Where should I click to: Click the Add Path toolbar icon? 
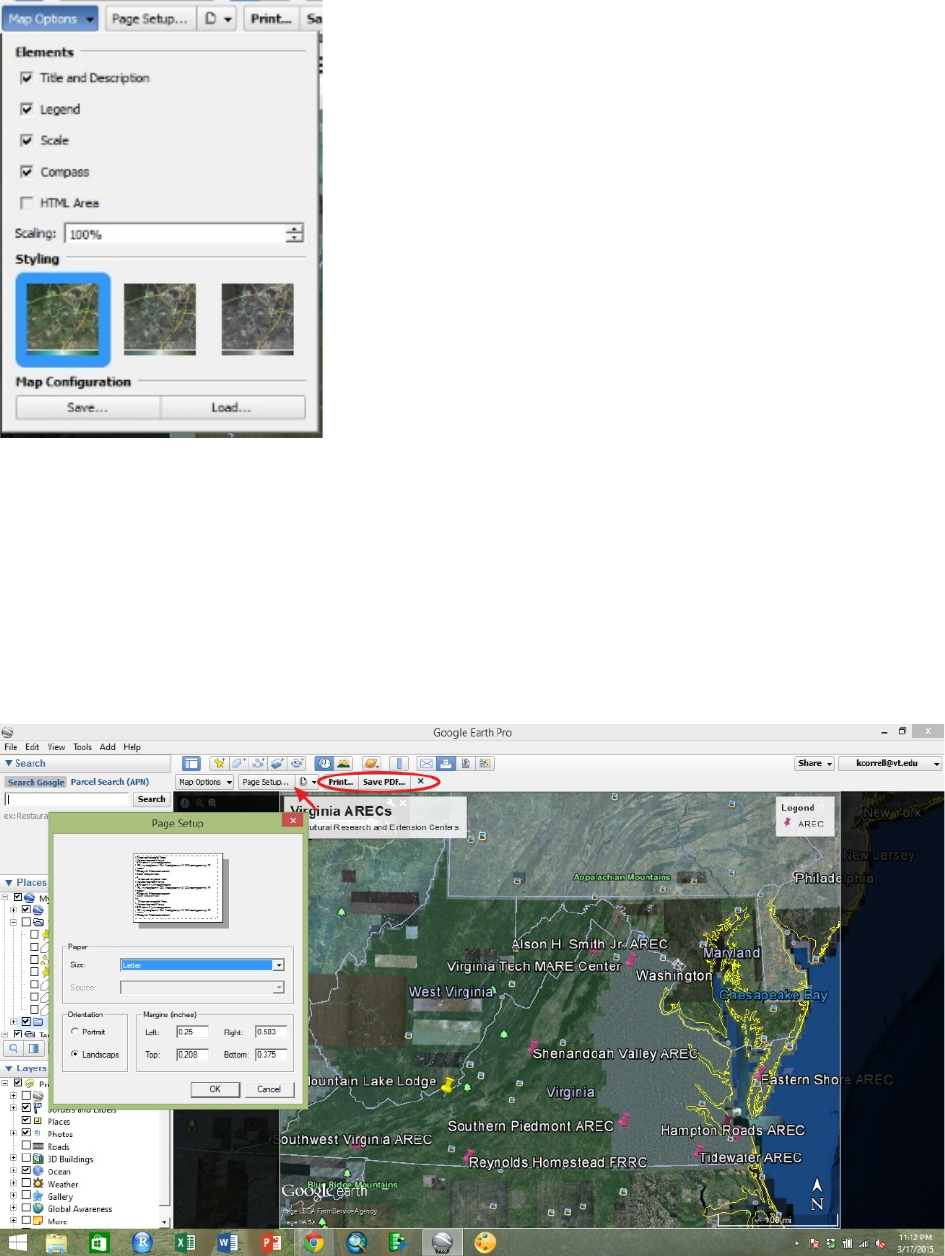pos(258,764)
